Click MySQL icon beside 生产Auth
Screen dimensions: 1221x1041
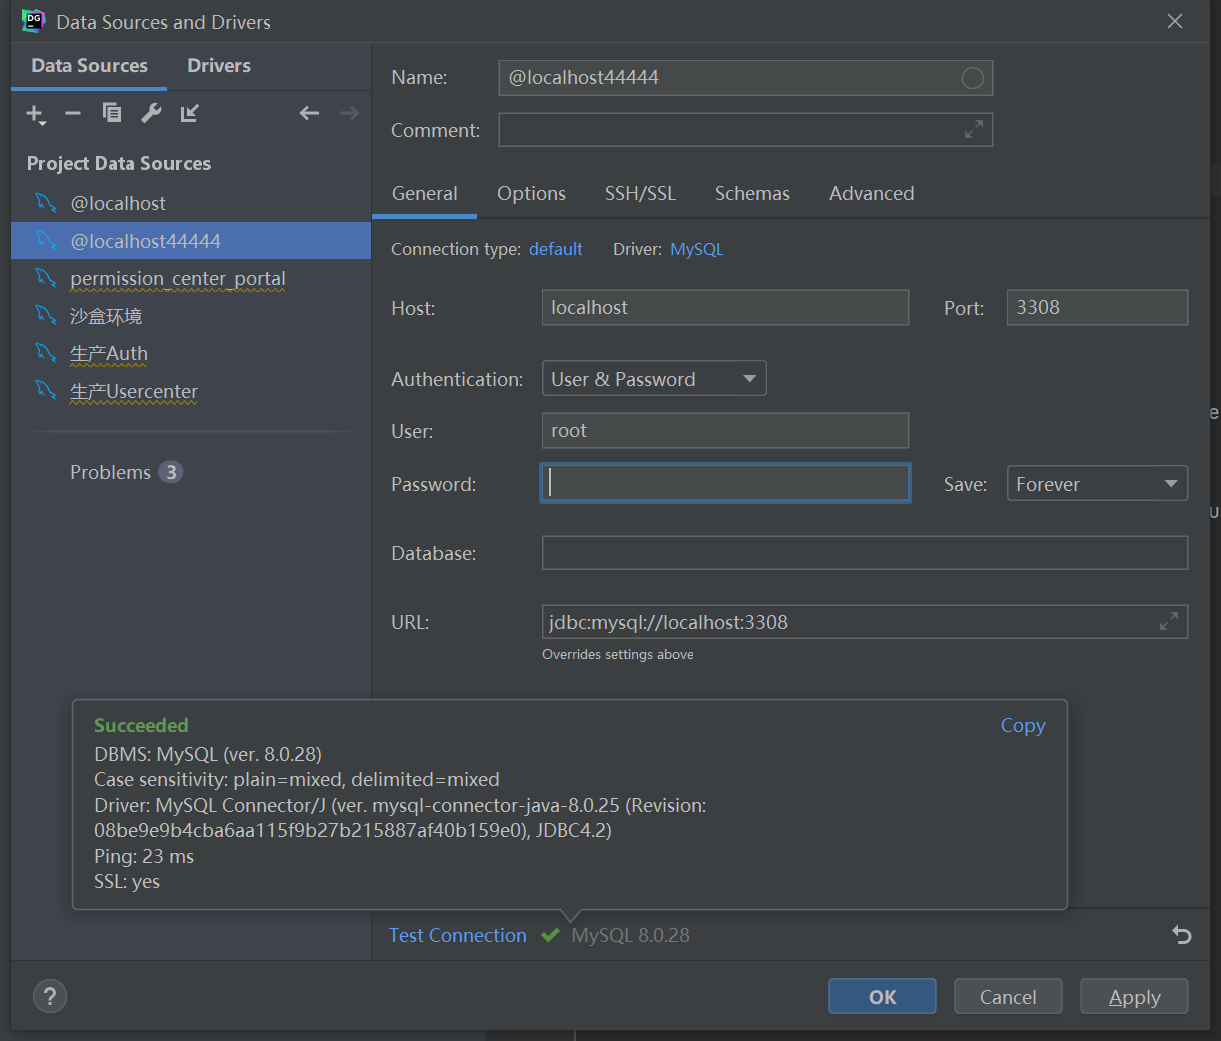click(46, 353)
